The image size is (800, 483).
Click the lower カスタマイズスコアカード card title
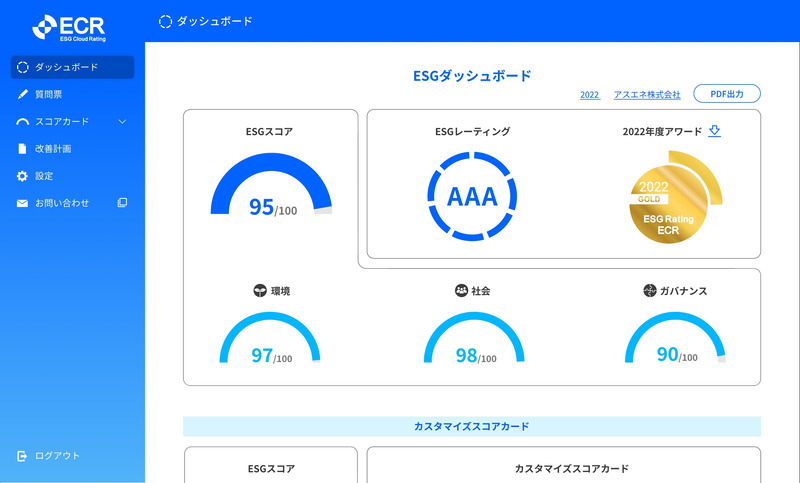coord(571,469)
